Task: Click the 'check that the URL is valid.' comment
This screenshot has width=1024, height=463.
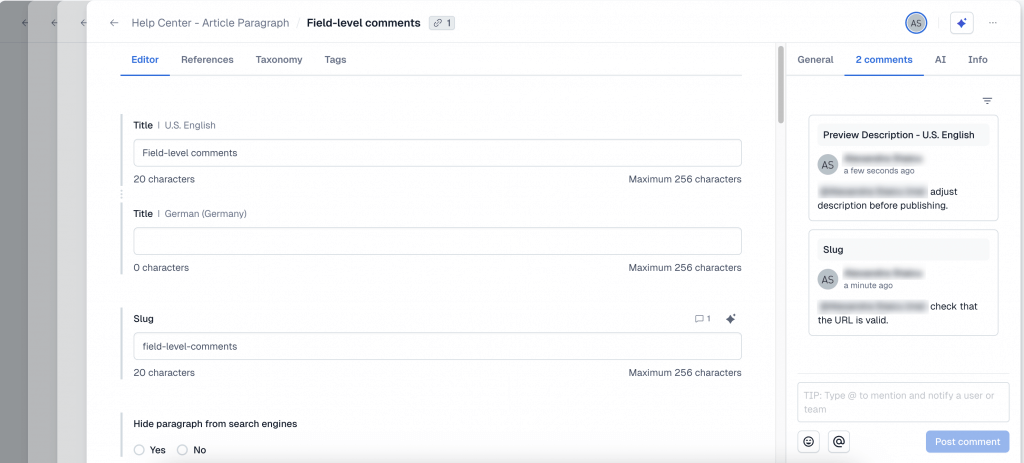Action: click(897, 313)
